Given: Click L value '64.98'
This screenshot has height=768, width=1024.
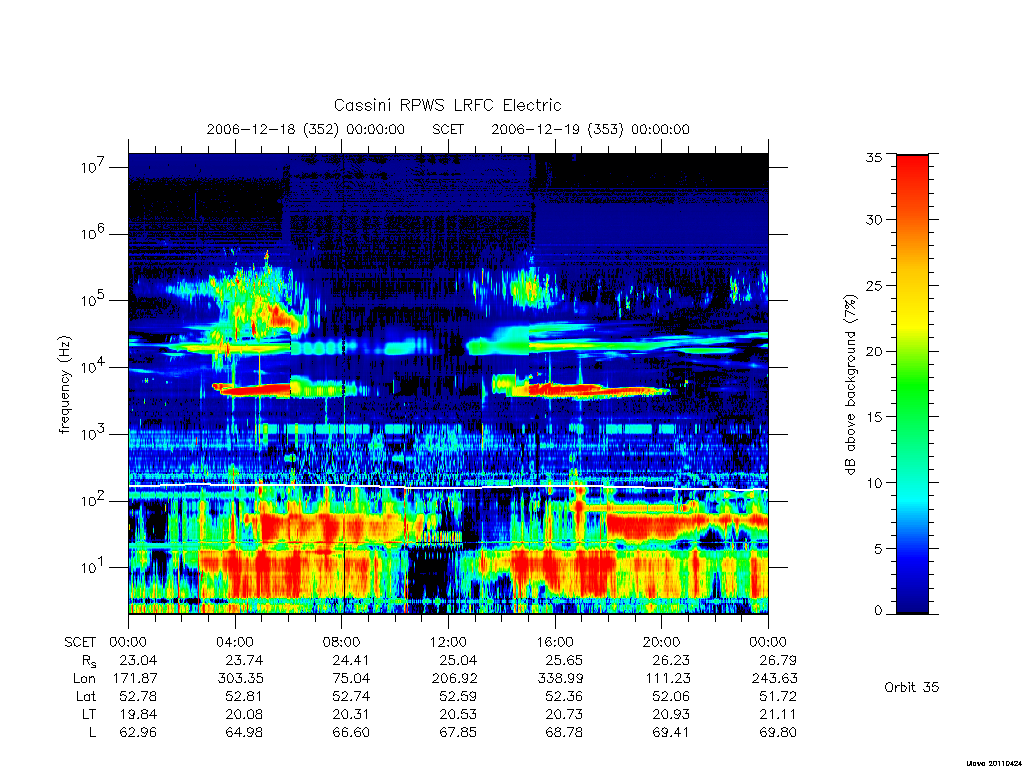Looking at the screenshot, I should pyautogui.click(x=244, y=732).
